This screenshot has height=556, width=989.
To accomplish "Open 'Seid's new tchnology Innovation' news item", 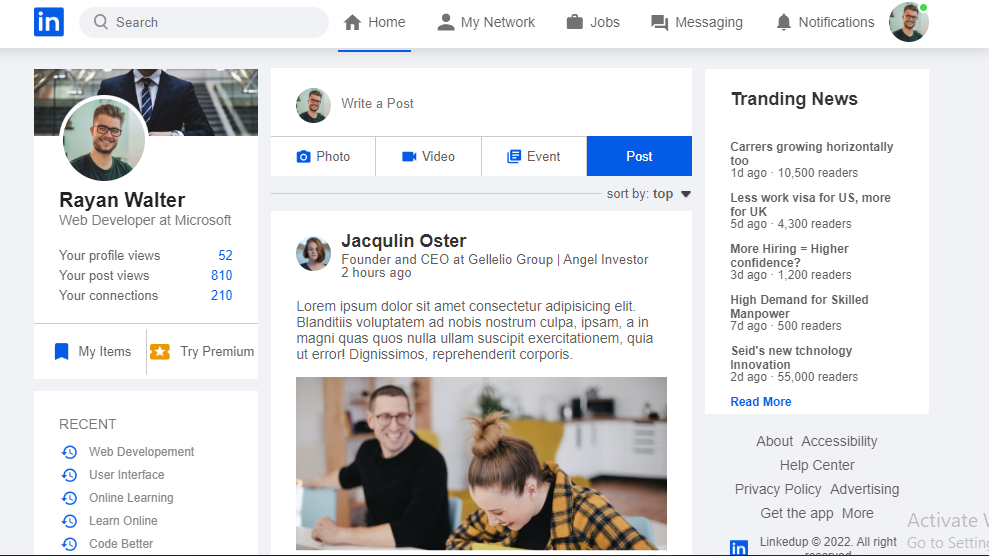I will (792, 357).
